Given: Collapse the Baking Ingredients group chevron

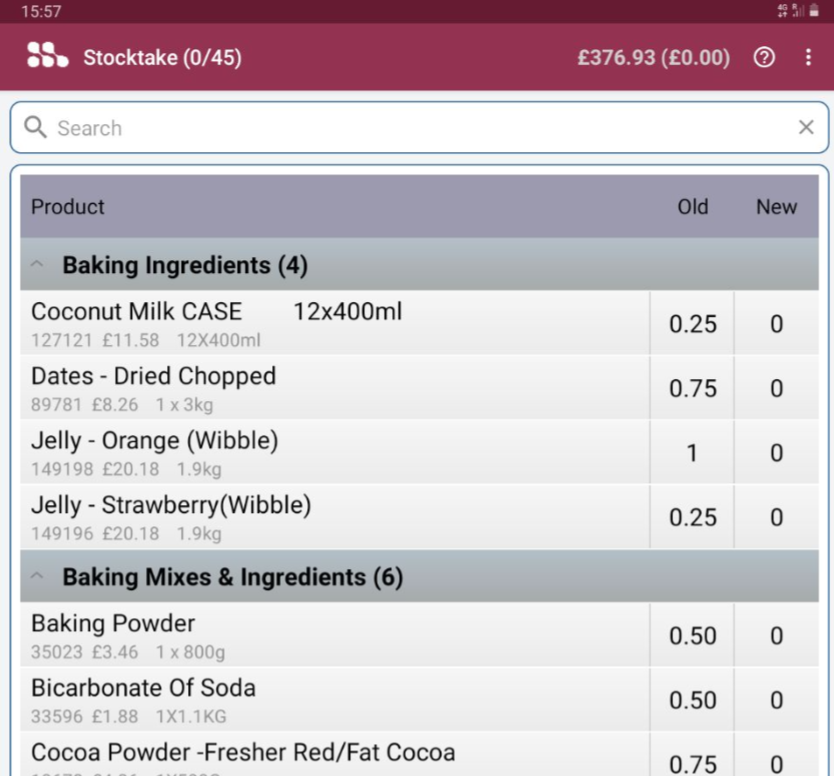Looking at the screenshot, I should click(37, 265).
